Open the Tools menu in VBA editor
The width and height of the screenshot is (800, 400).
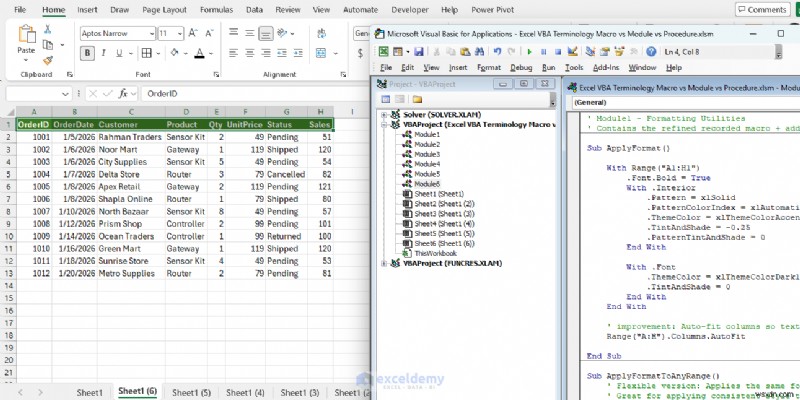(574, 67)
